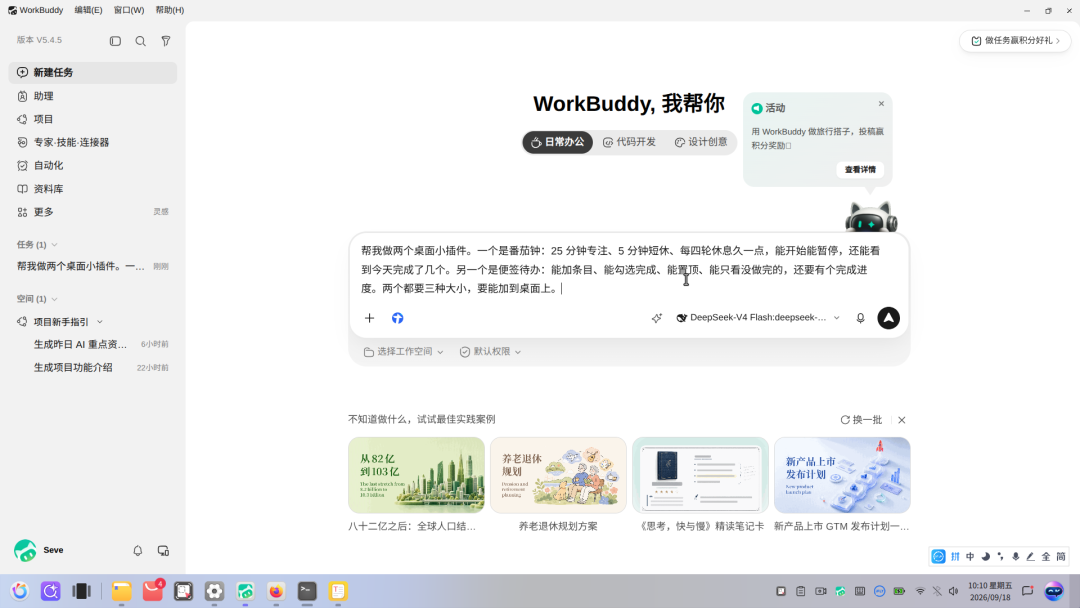Open search in the sidebar header
The width and height of the screenshot is (1080, 608).
[x=141, y=41]
